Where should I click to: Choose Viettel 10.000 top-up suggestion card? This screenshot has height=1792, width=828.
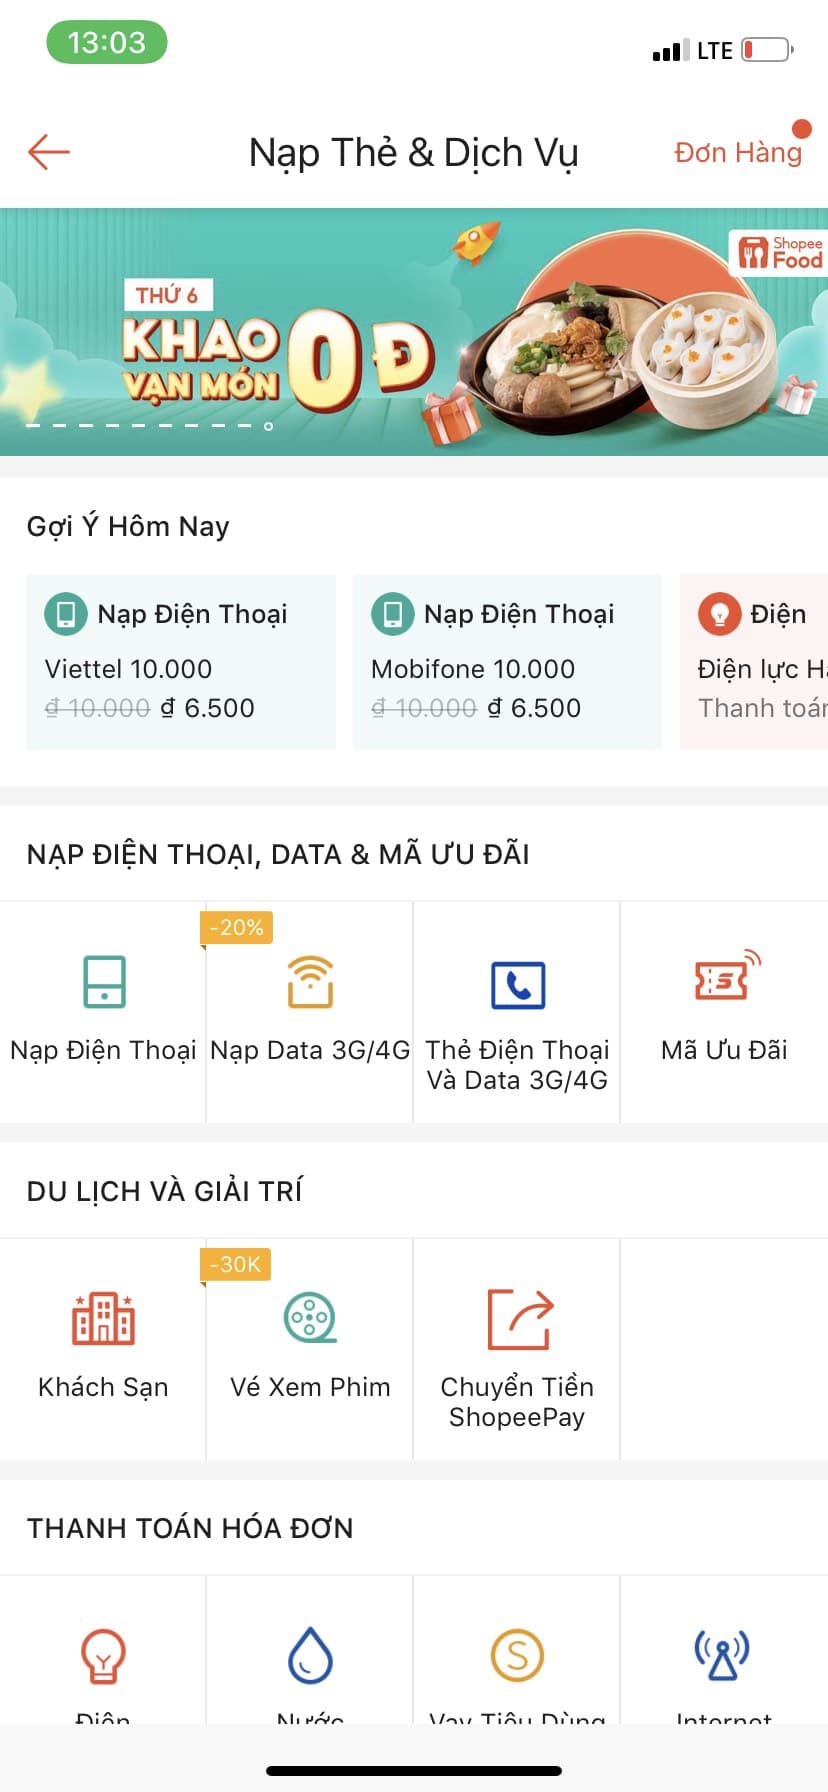coord(181,662)
